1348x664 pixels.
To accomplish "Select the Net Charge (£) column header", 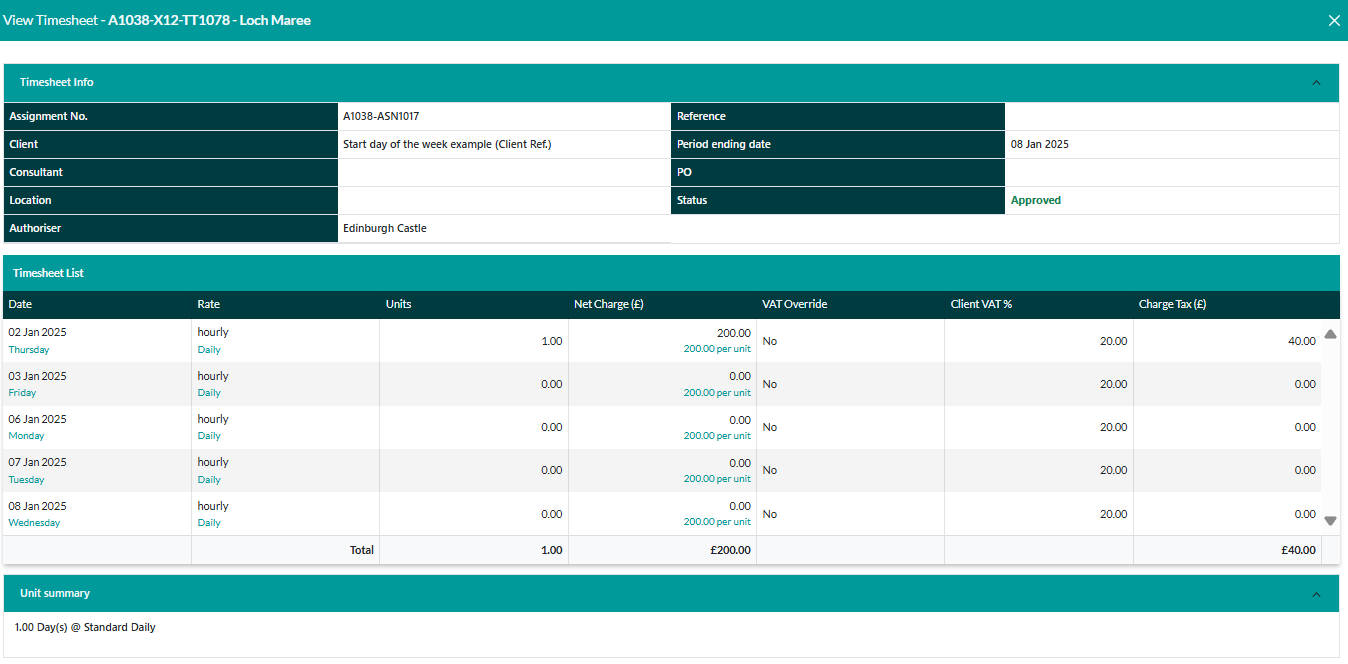I will point(608,304).
